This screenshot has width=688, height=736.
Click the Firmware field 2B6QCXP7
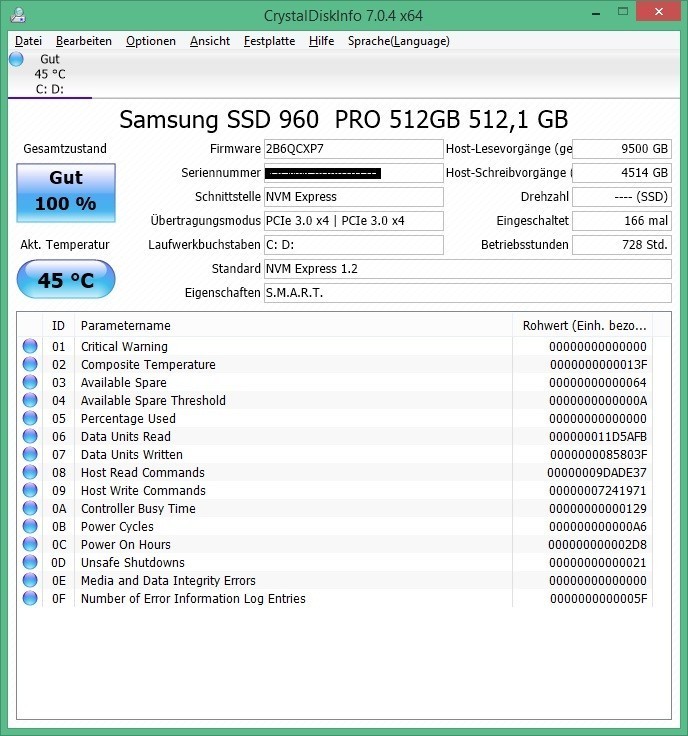(352, 149)
